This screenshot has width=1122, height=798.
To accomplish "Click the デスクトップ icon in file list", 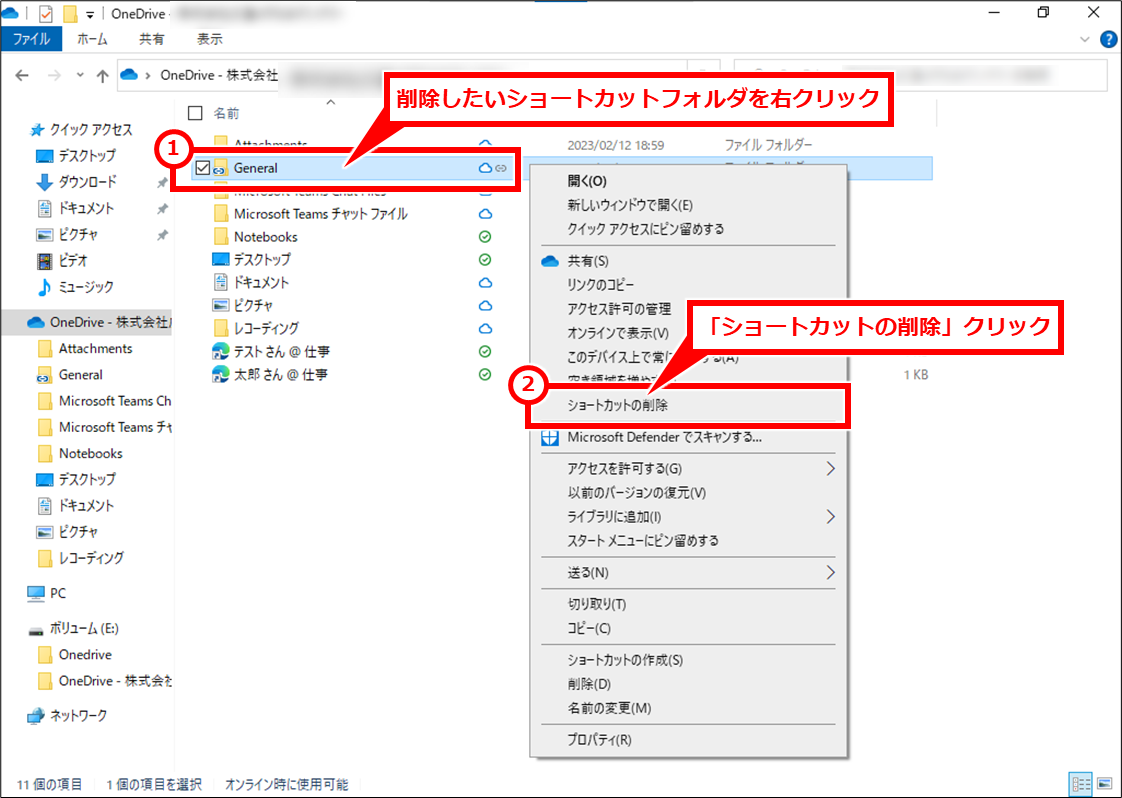I will [x=221, y=259].
